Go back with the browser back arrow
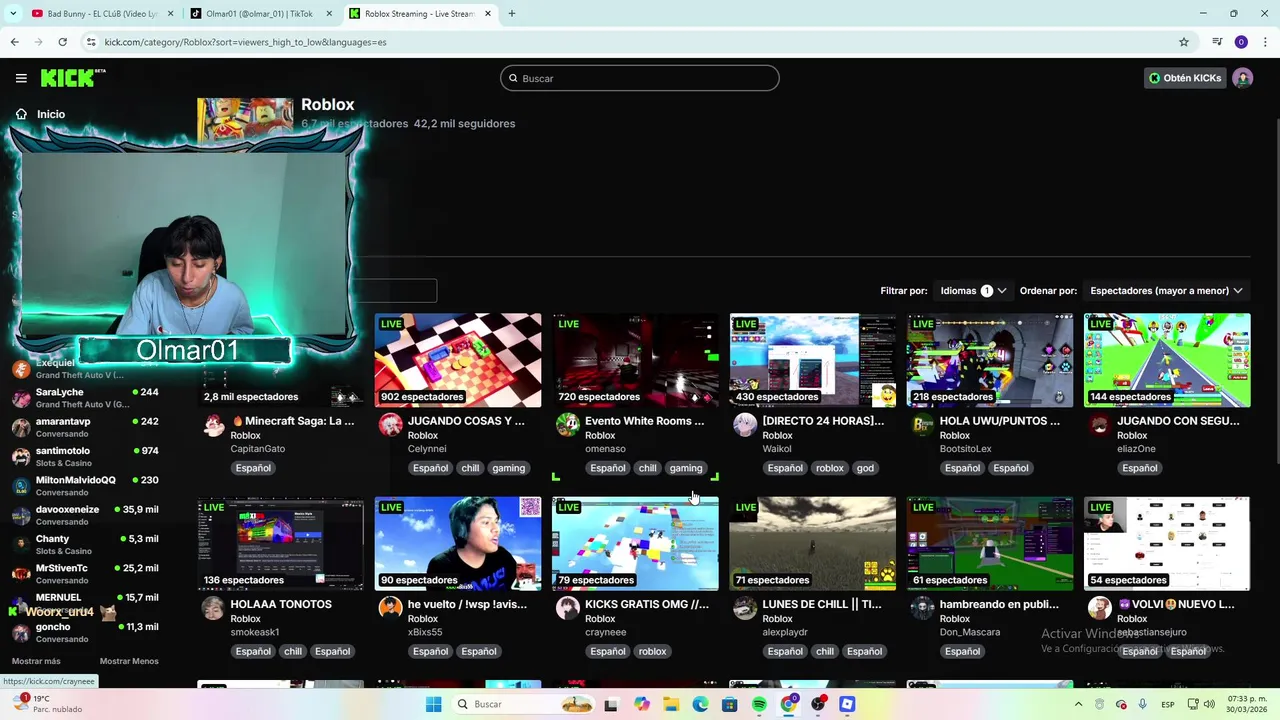Image resolution: width=1280 pixels, height=720 pixels. pos(14,42)
